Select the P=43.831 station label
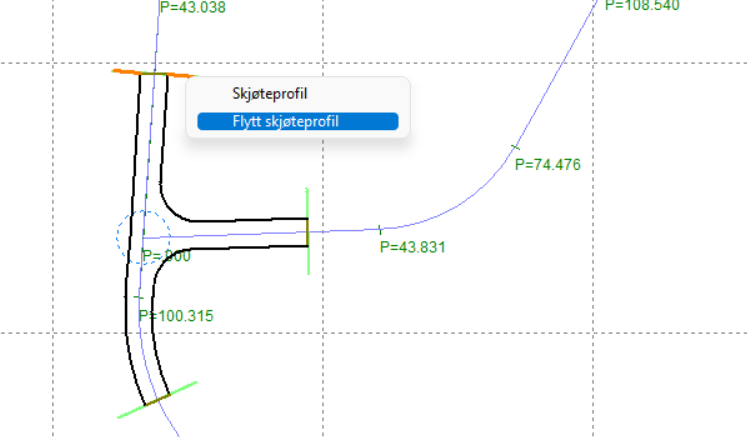Screen dimensions: 747x437 [x=412, y=247]
